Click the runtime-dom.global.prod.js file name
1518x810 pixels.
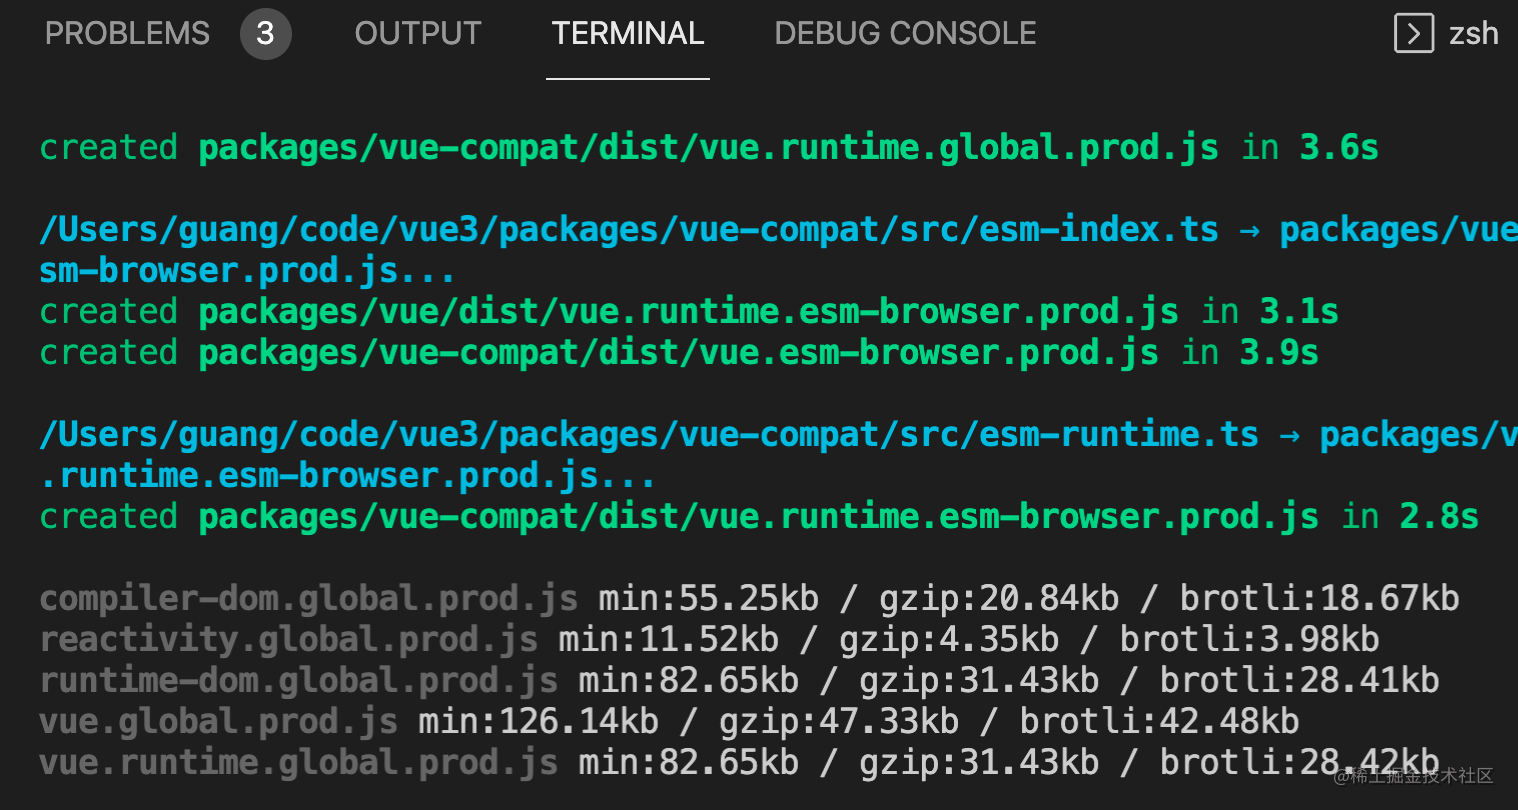298,681
